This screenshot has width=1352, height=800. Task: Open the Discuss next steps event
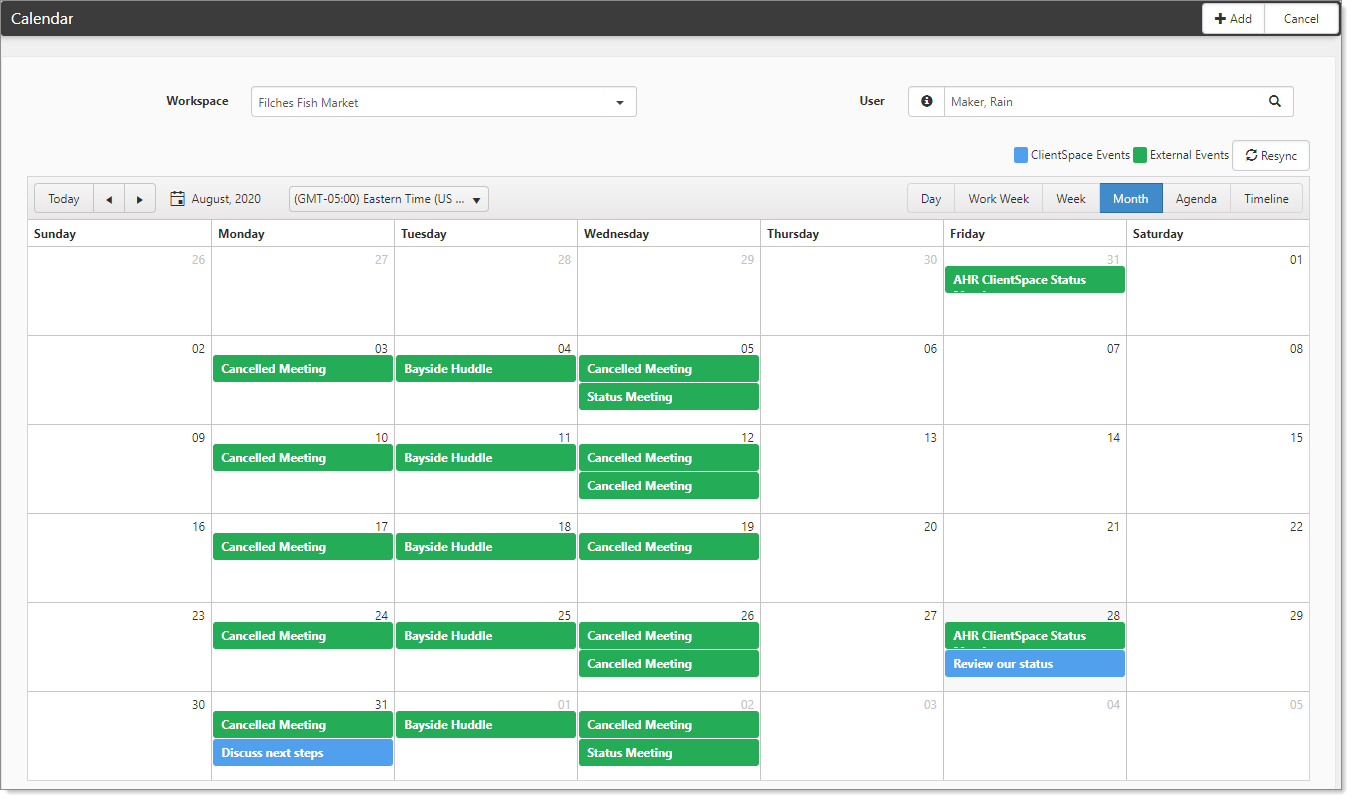(303, 753)
